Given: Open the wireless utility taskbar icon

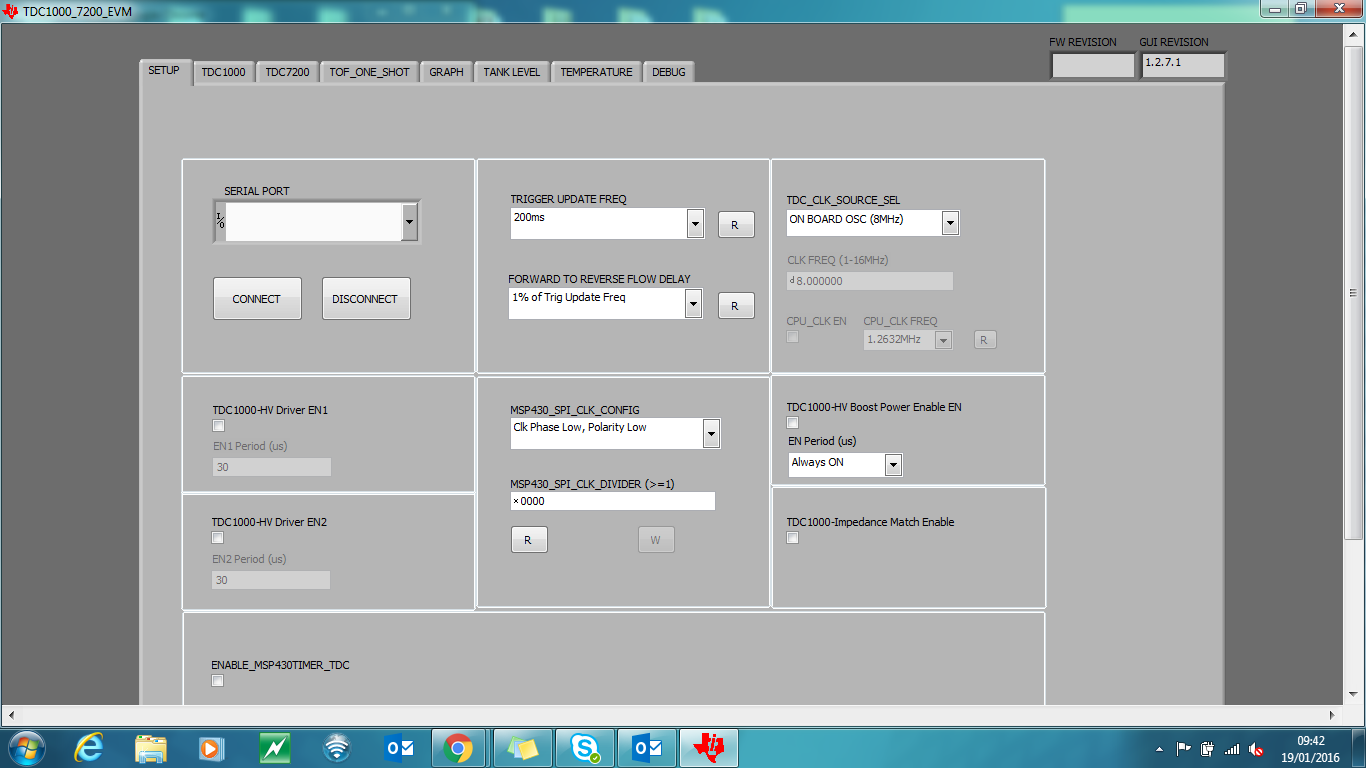Looking at the screenshot, I should pos(337,748).
